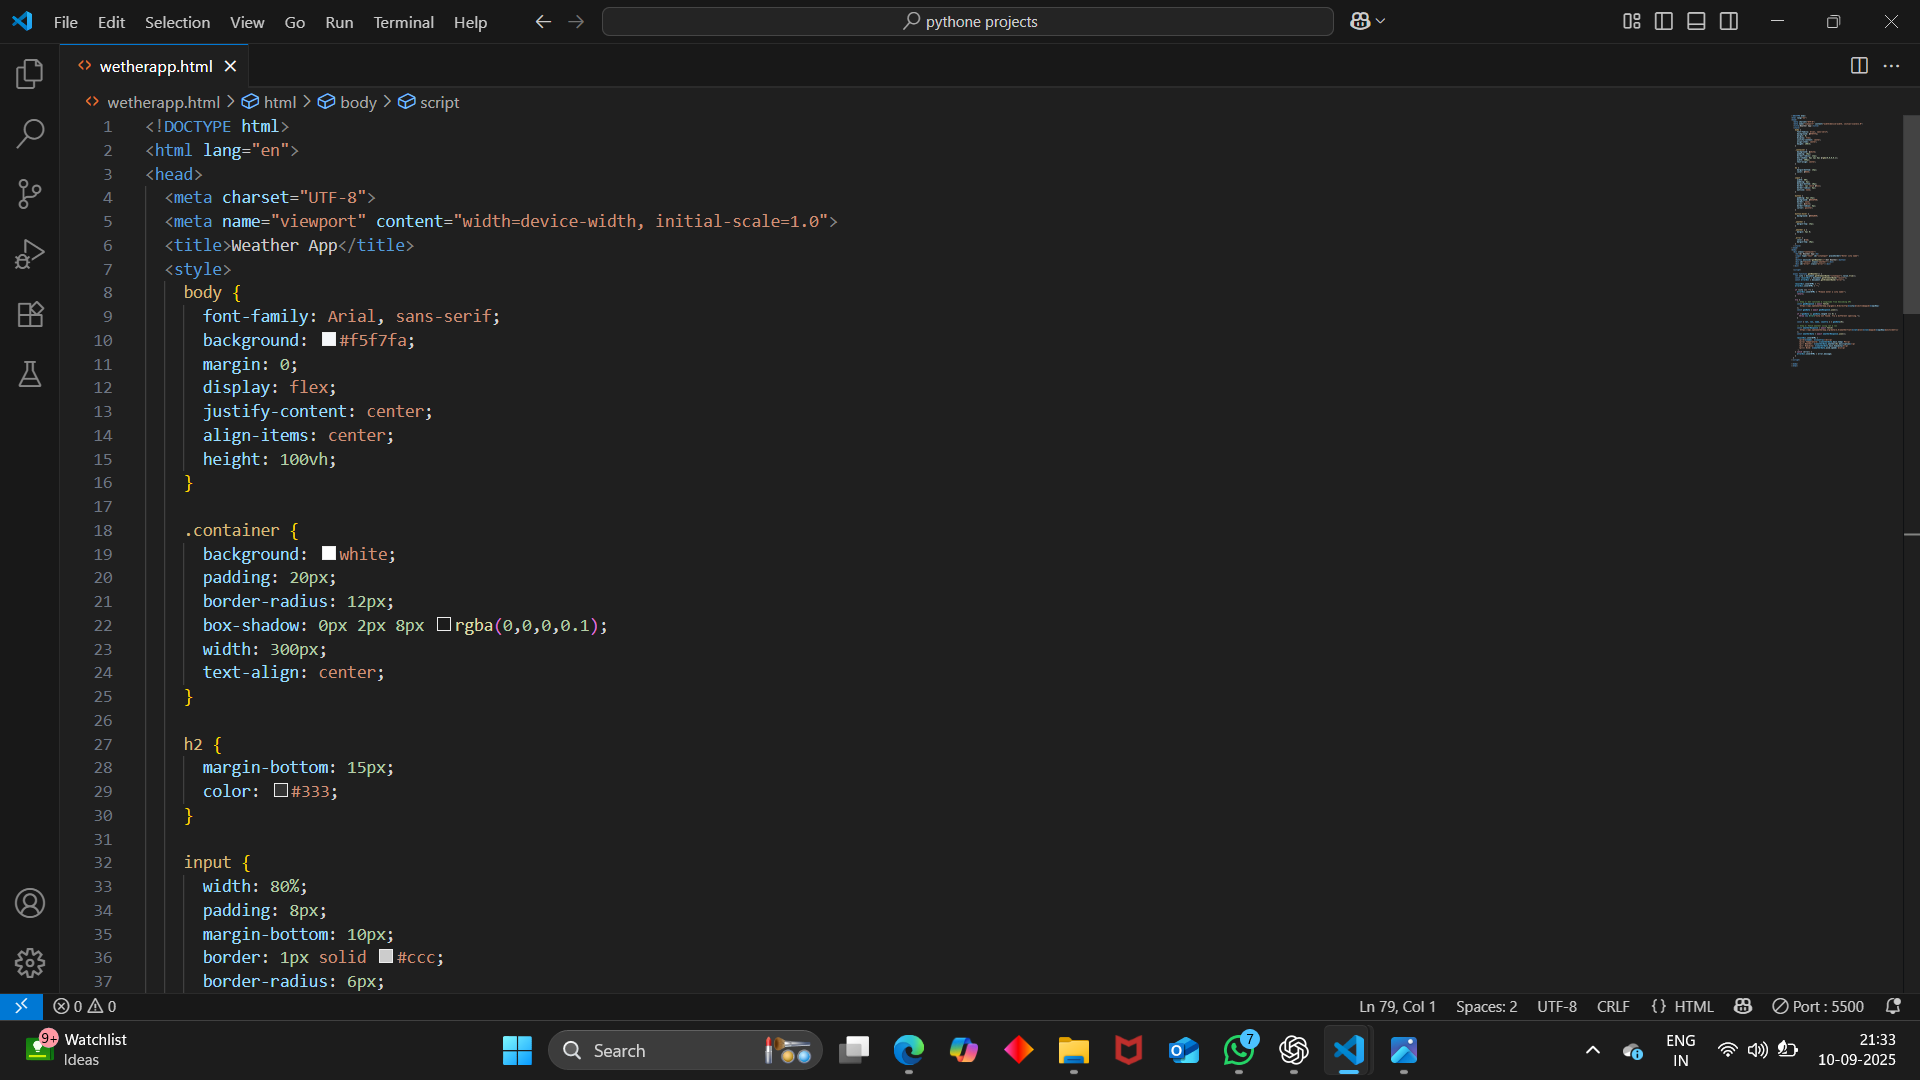
Task: Click the CRLF end-of-line button
Action: (1613, 1006)
